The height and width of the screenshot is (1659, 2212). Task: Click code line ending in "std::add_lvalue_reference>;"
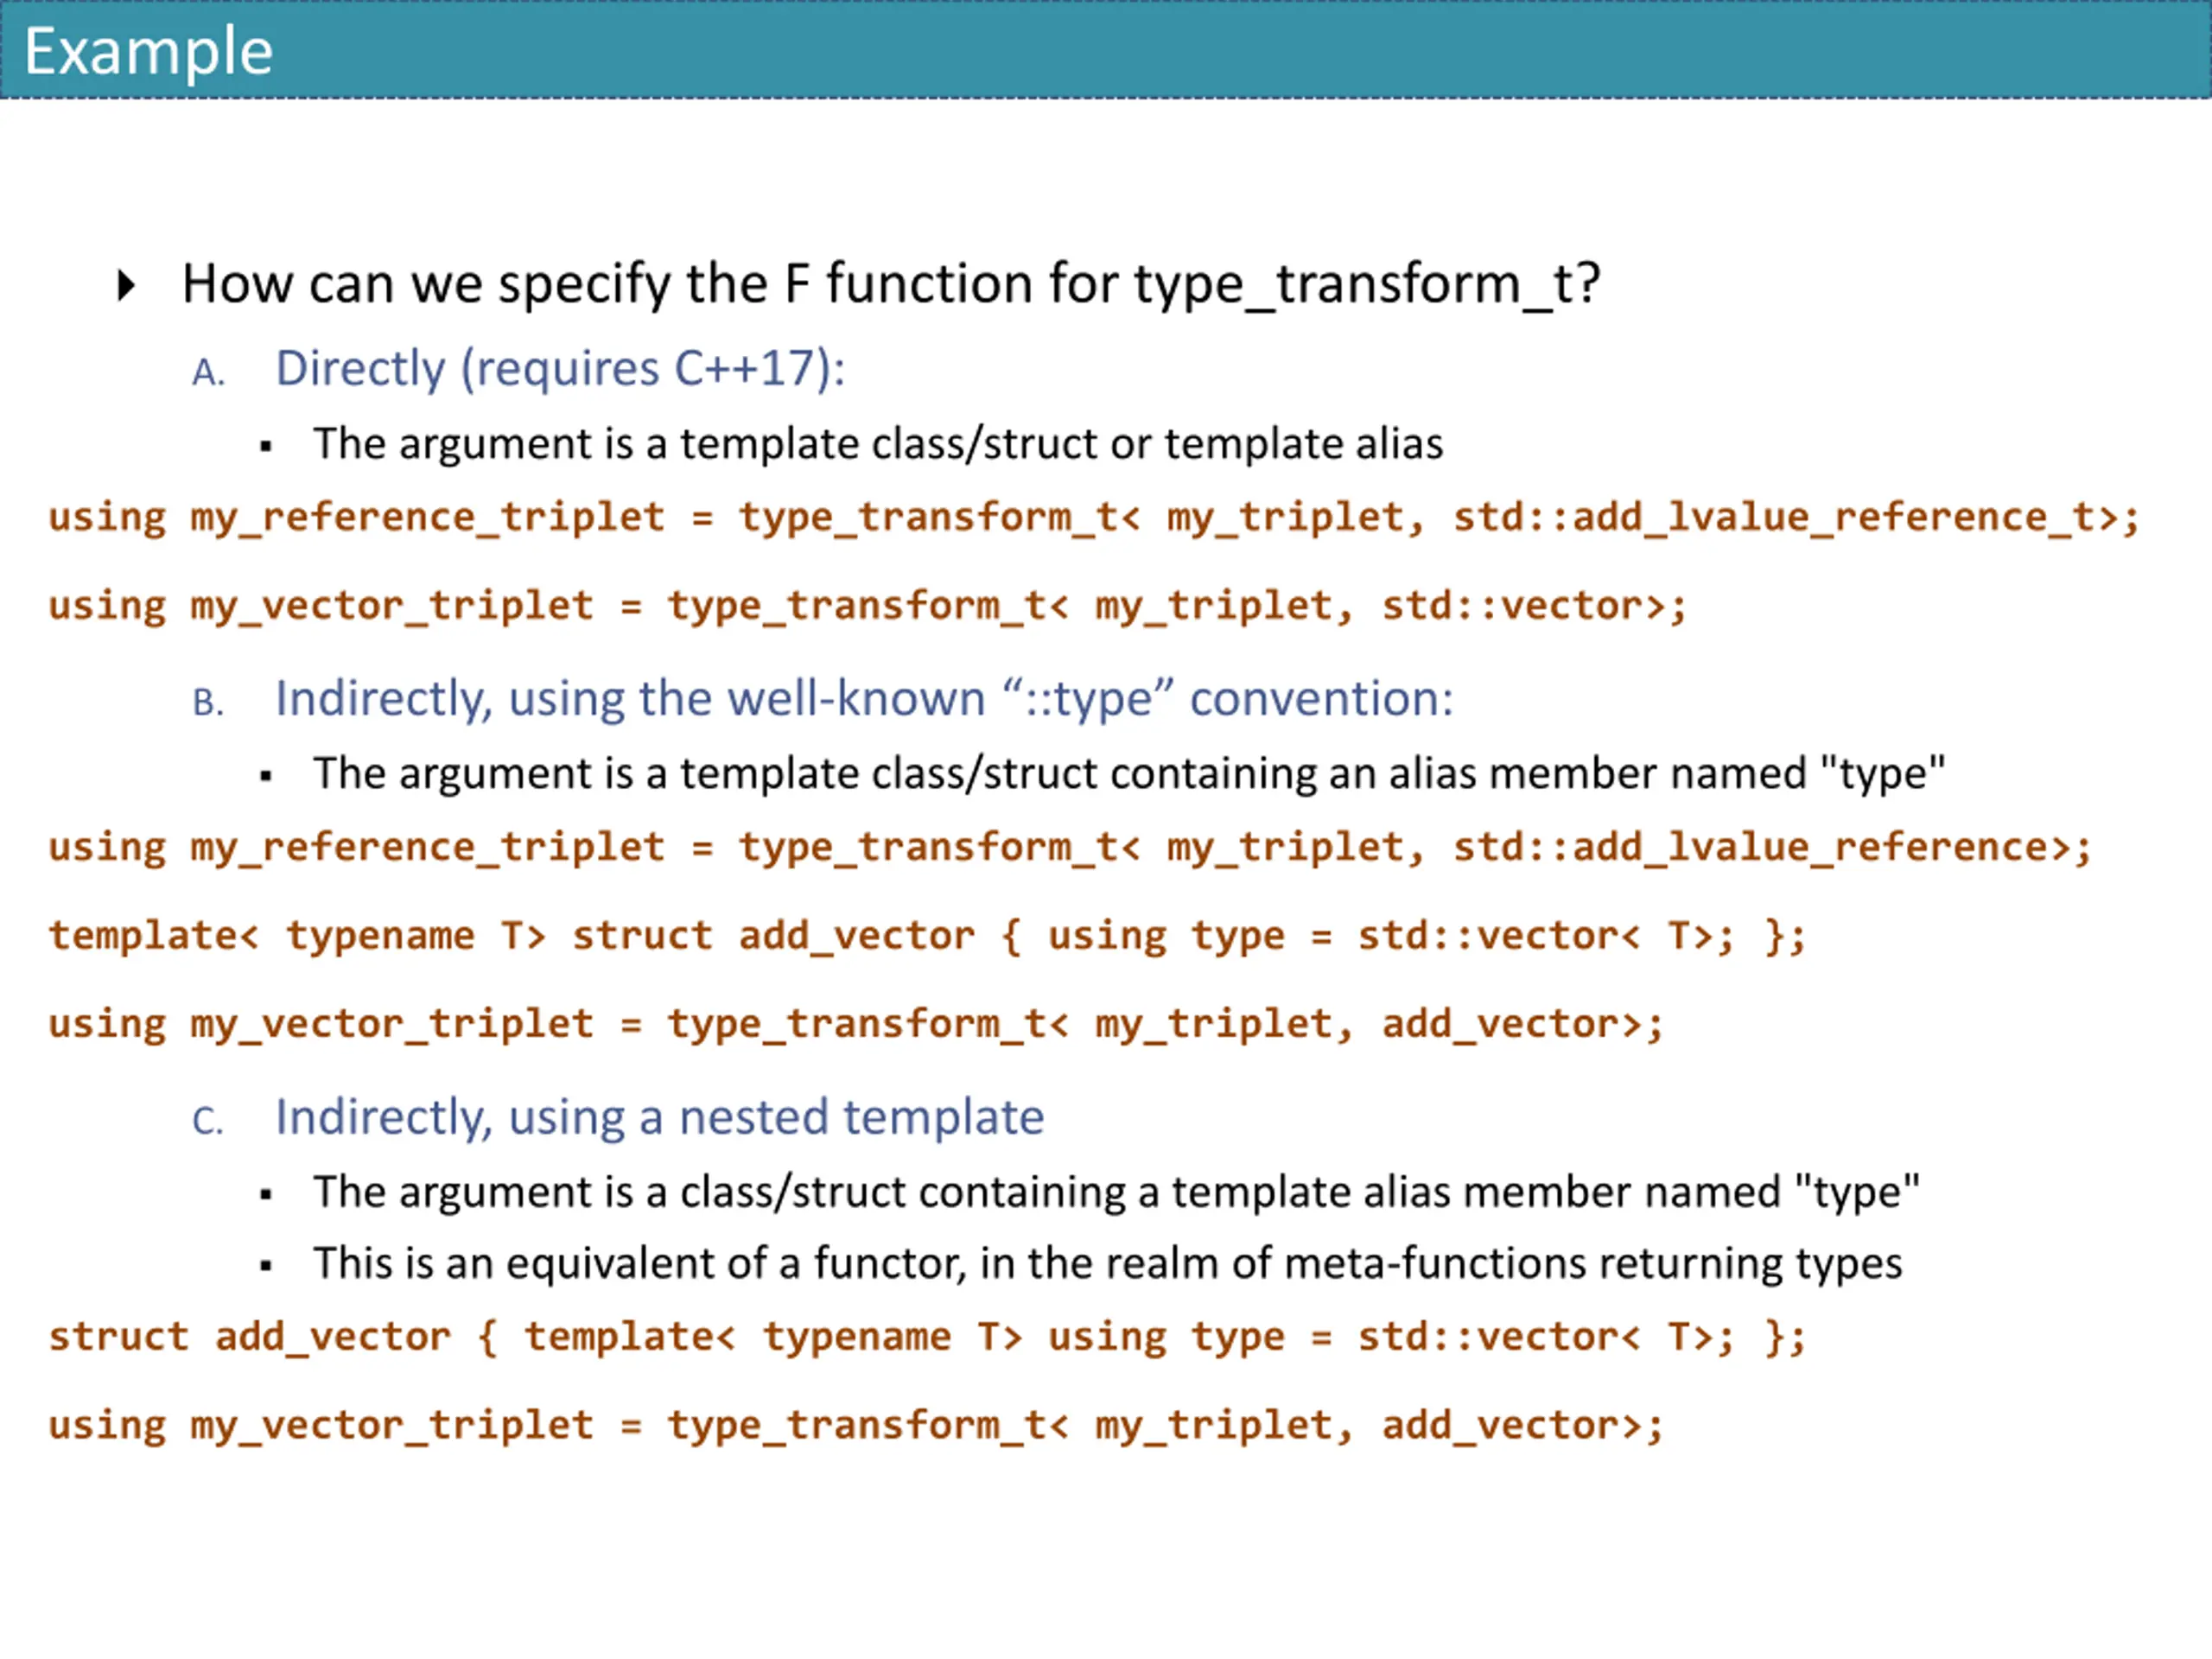click(1070, 848)
